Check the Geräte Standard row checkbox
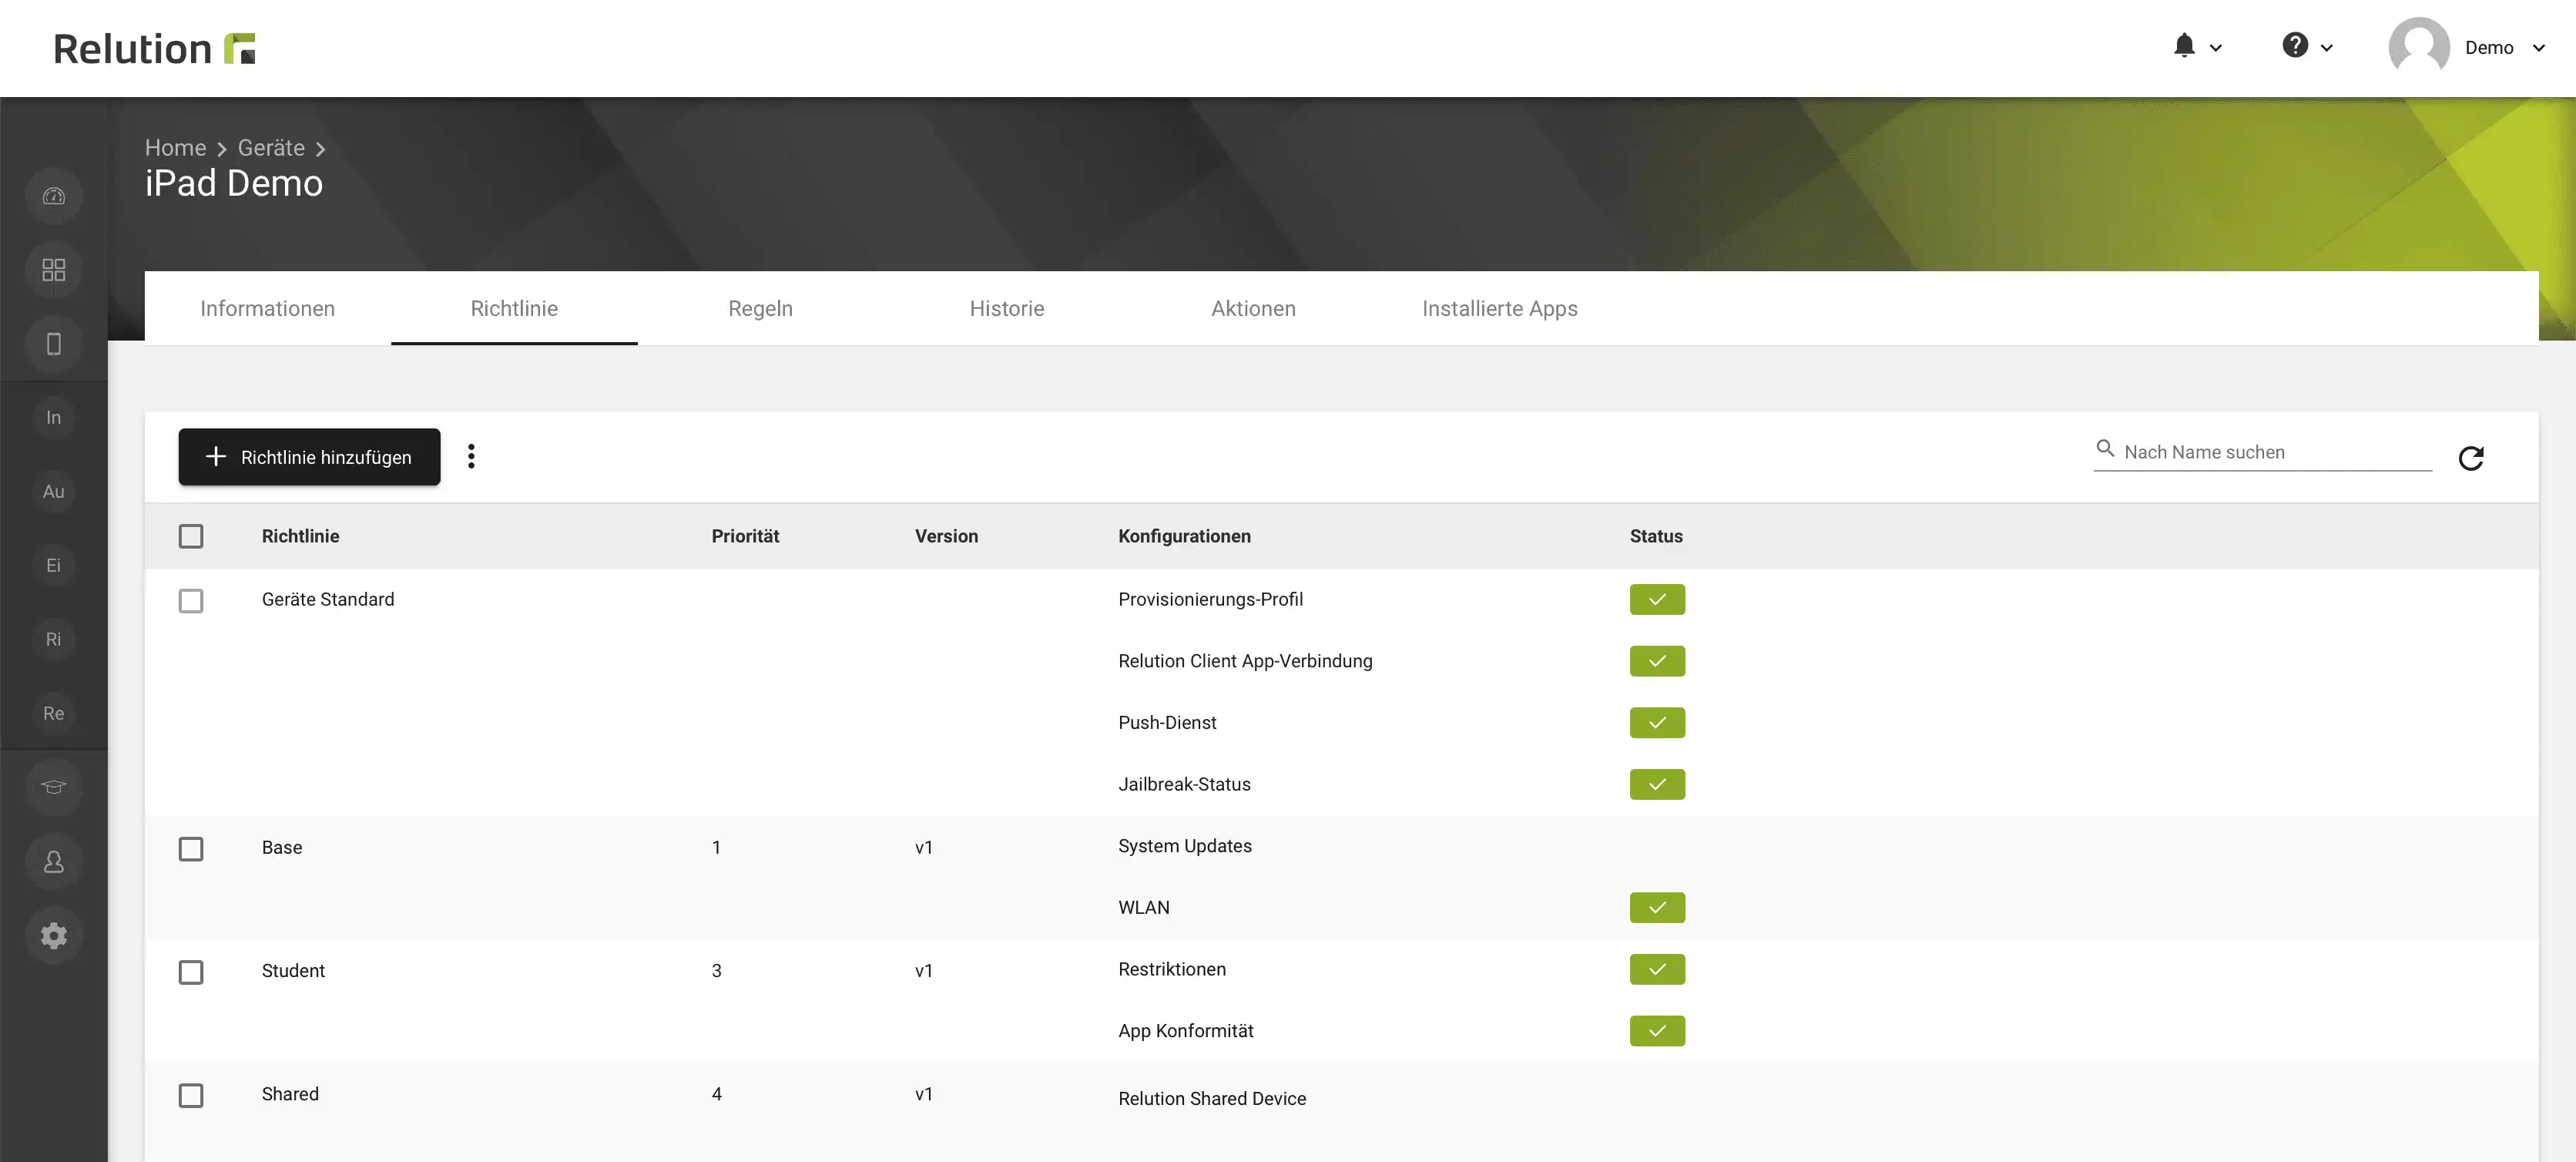 (x=191, y=601)
